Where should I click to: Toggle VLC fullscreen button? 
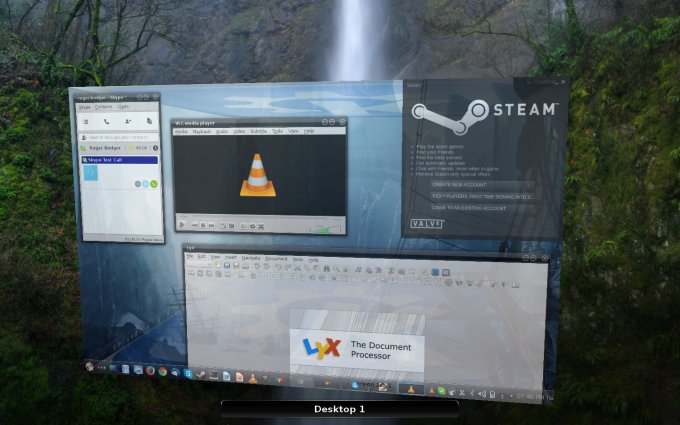coord(223,226)
